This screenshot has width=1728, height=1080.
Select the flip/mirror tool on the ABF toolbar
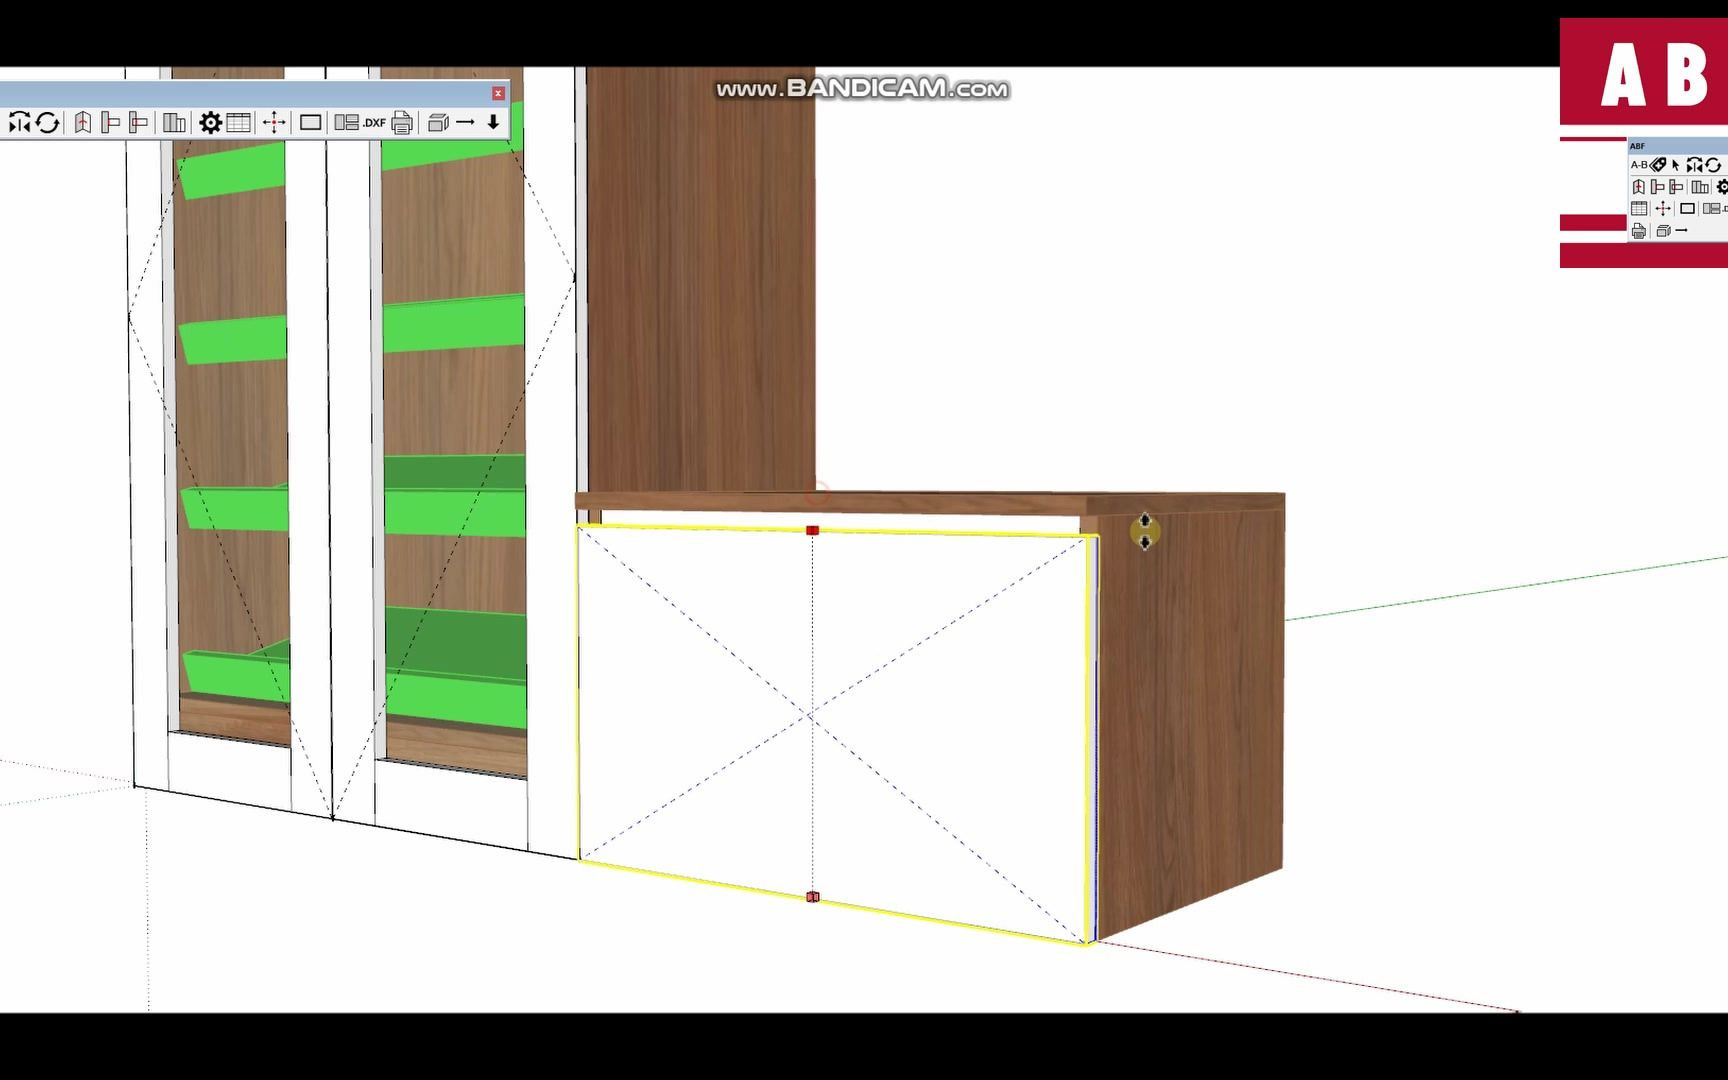[19, 123]
